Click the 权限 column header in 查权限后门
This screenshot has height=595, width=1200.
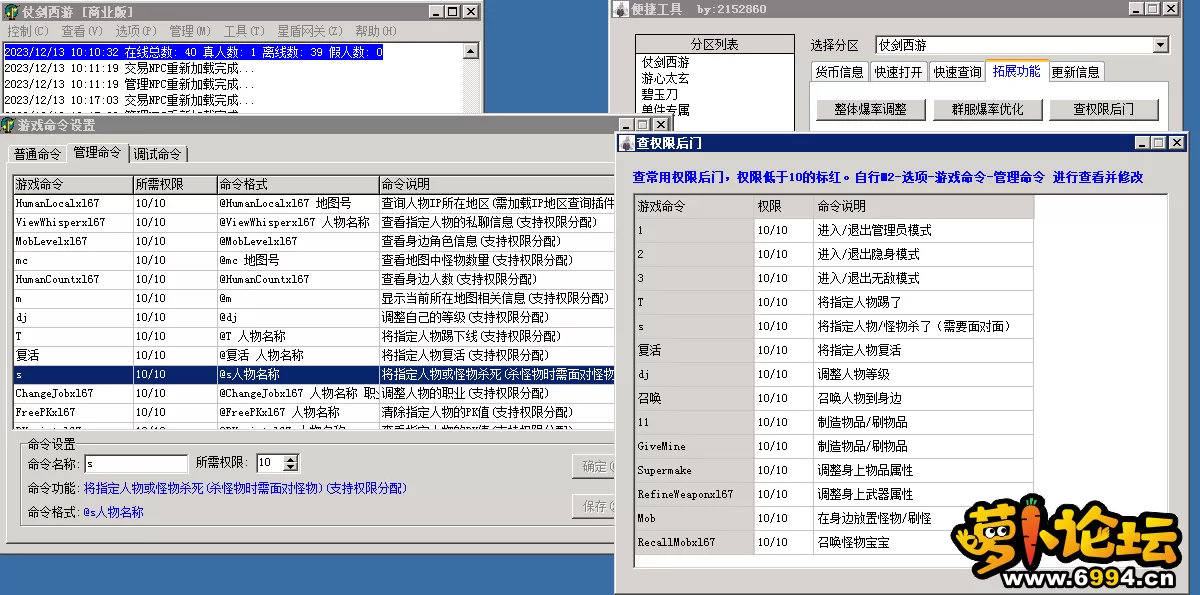point(783,206)
